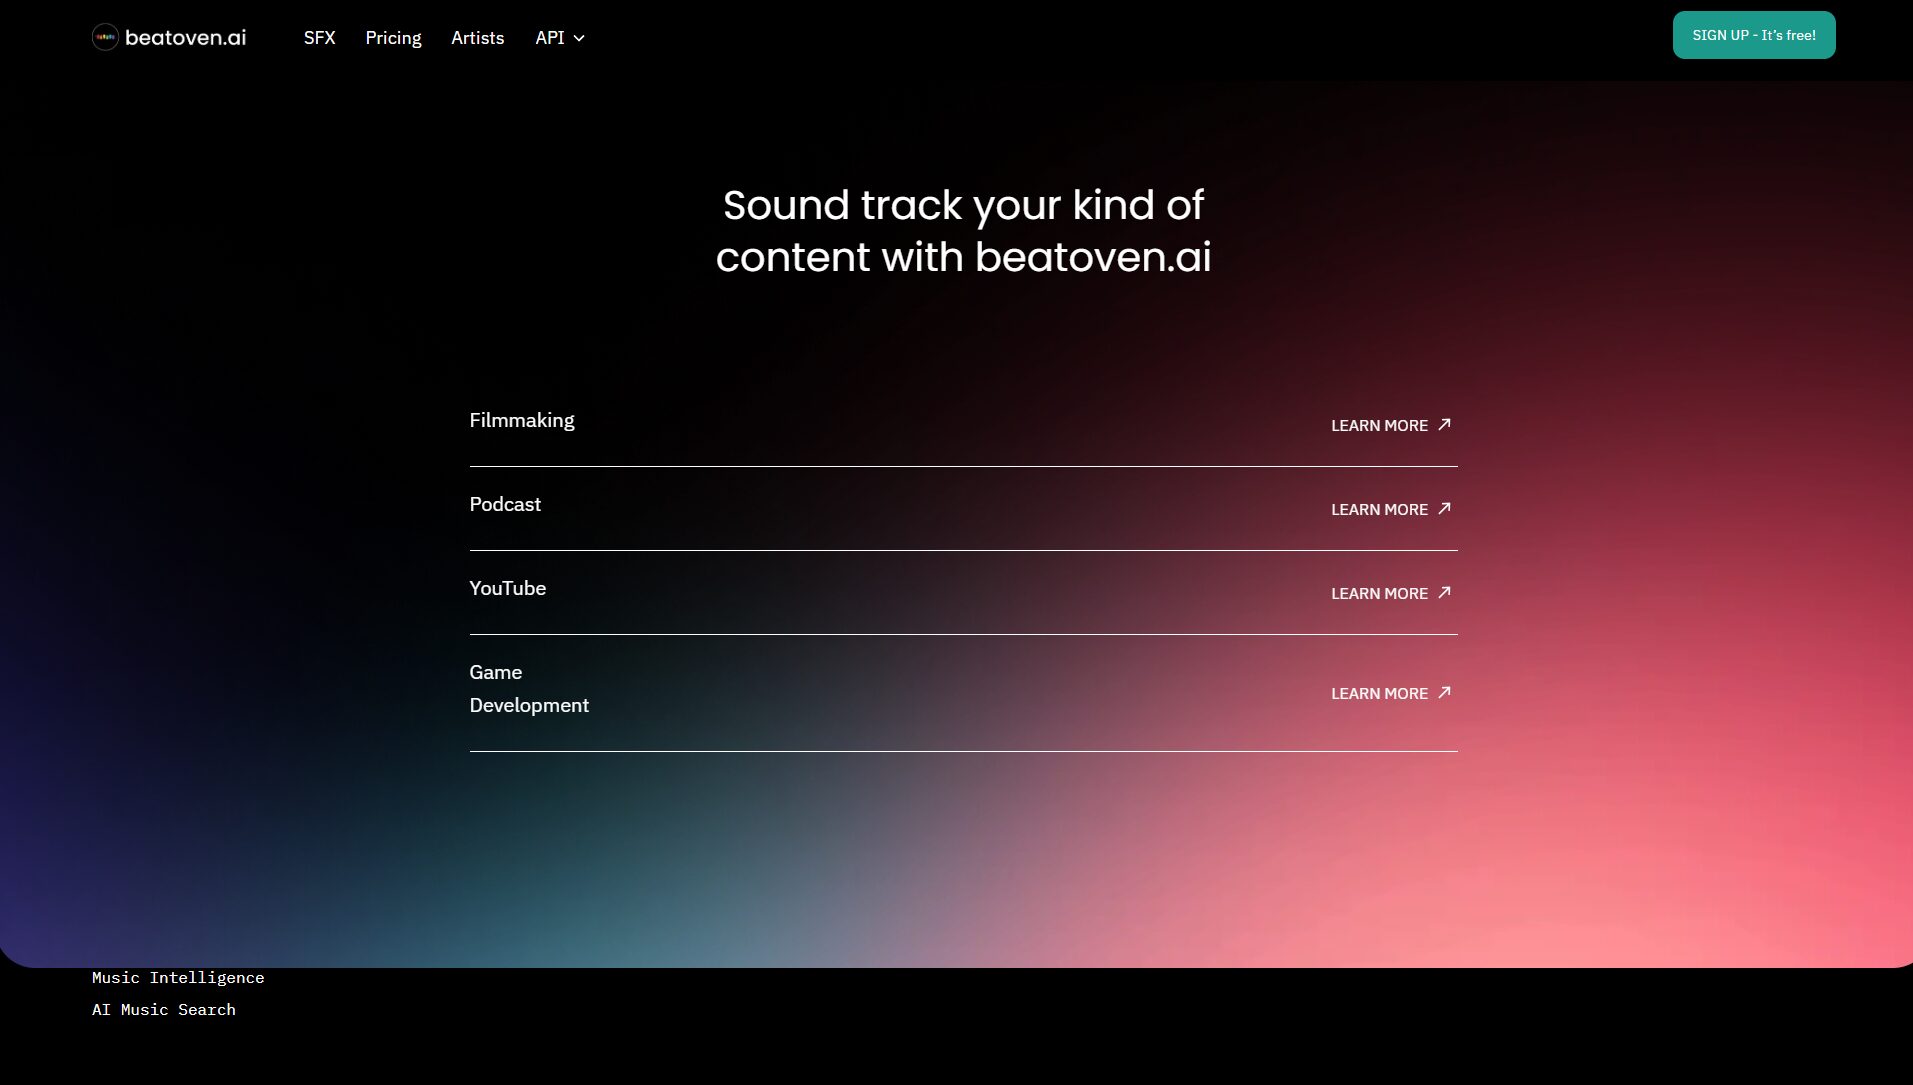Open the SFX page from navigation
This screenshot has width=1913, height=1085.
tap(319, 38)
